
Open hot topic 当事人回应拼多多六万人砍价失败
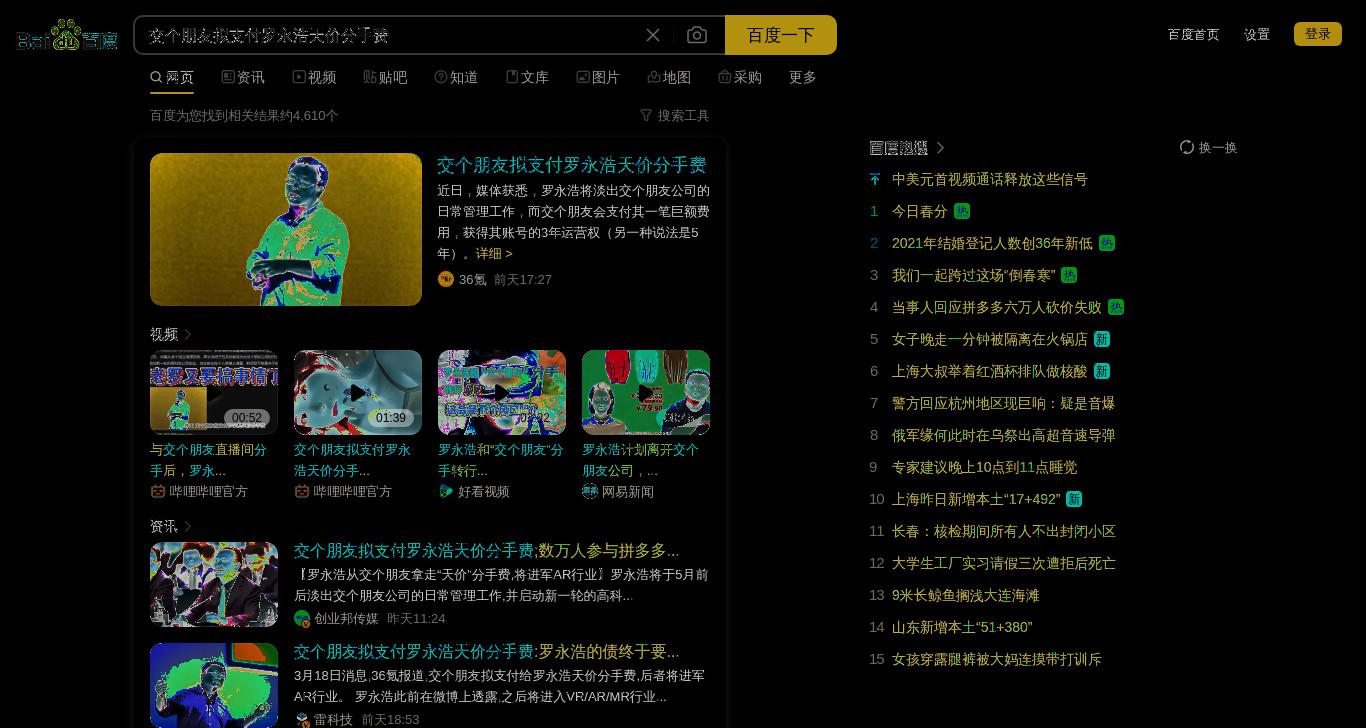997,307
